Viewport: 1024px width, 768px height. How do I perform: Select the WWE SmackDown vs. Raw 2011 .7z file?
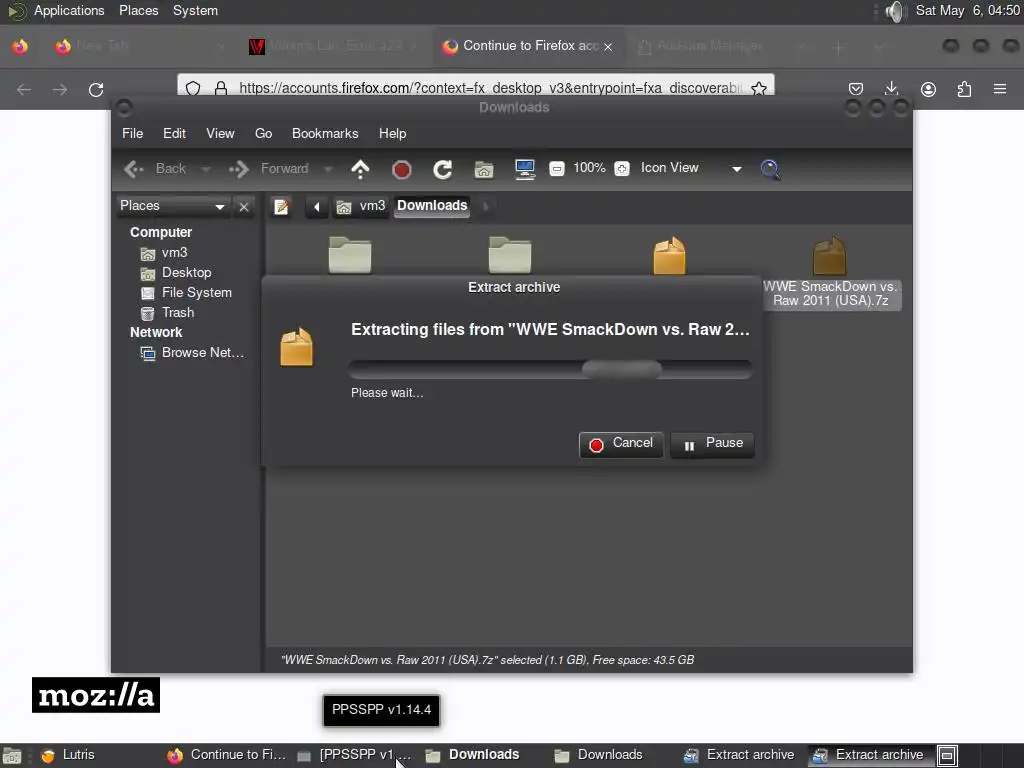point(830,273)
